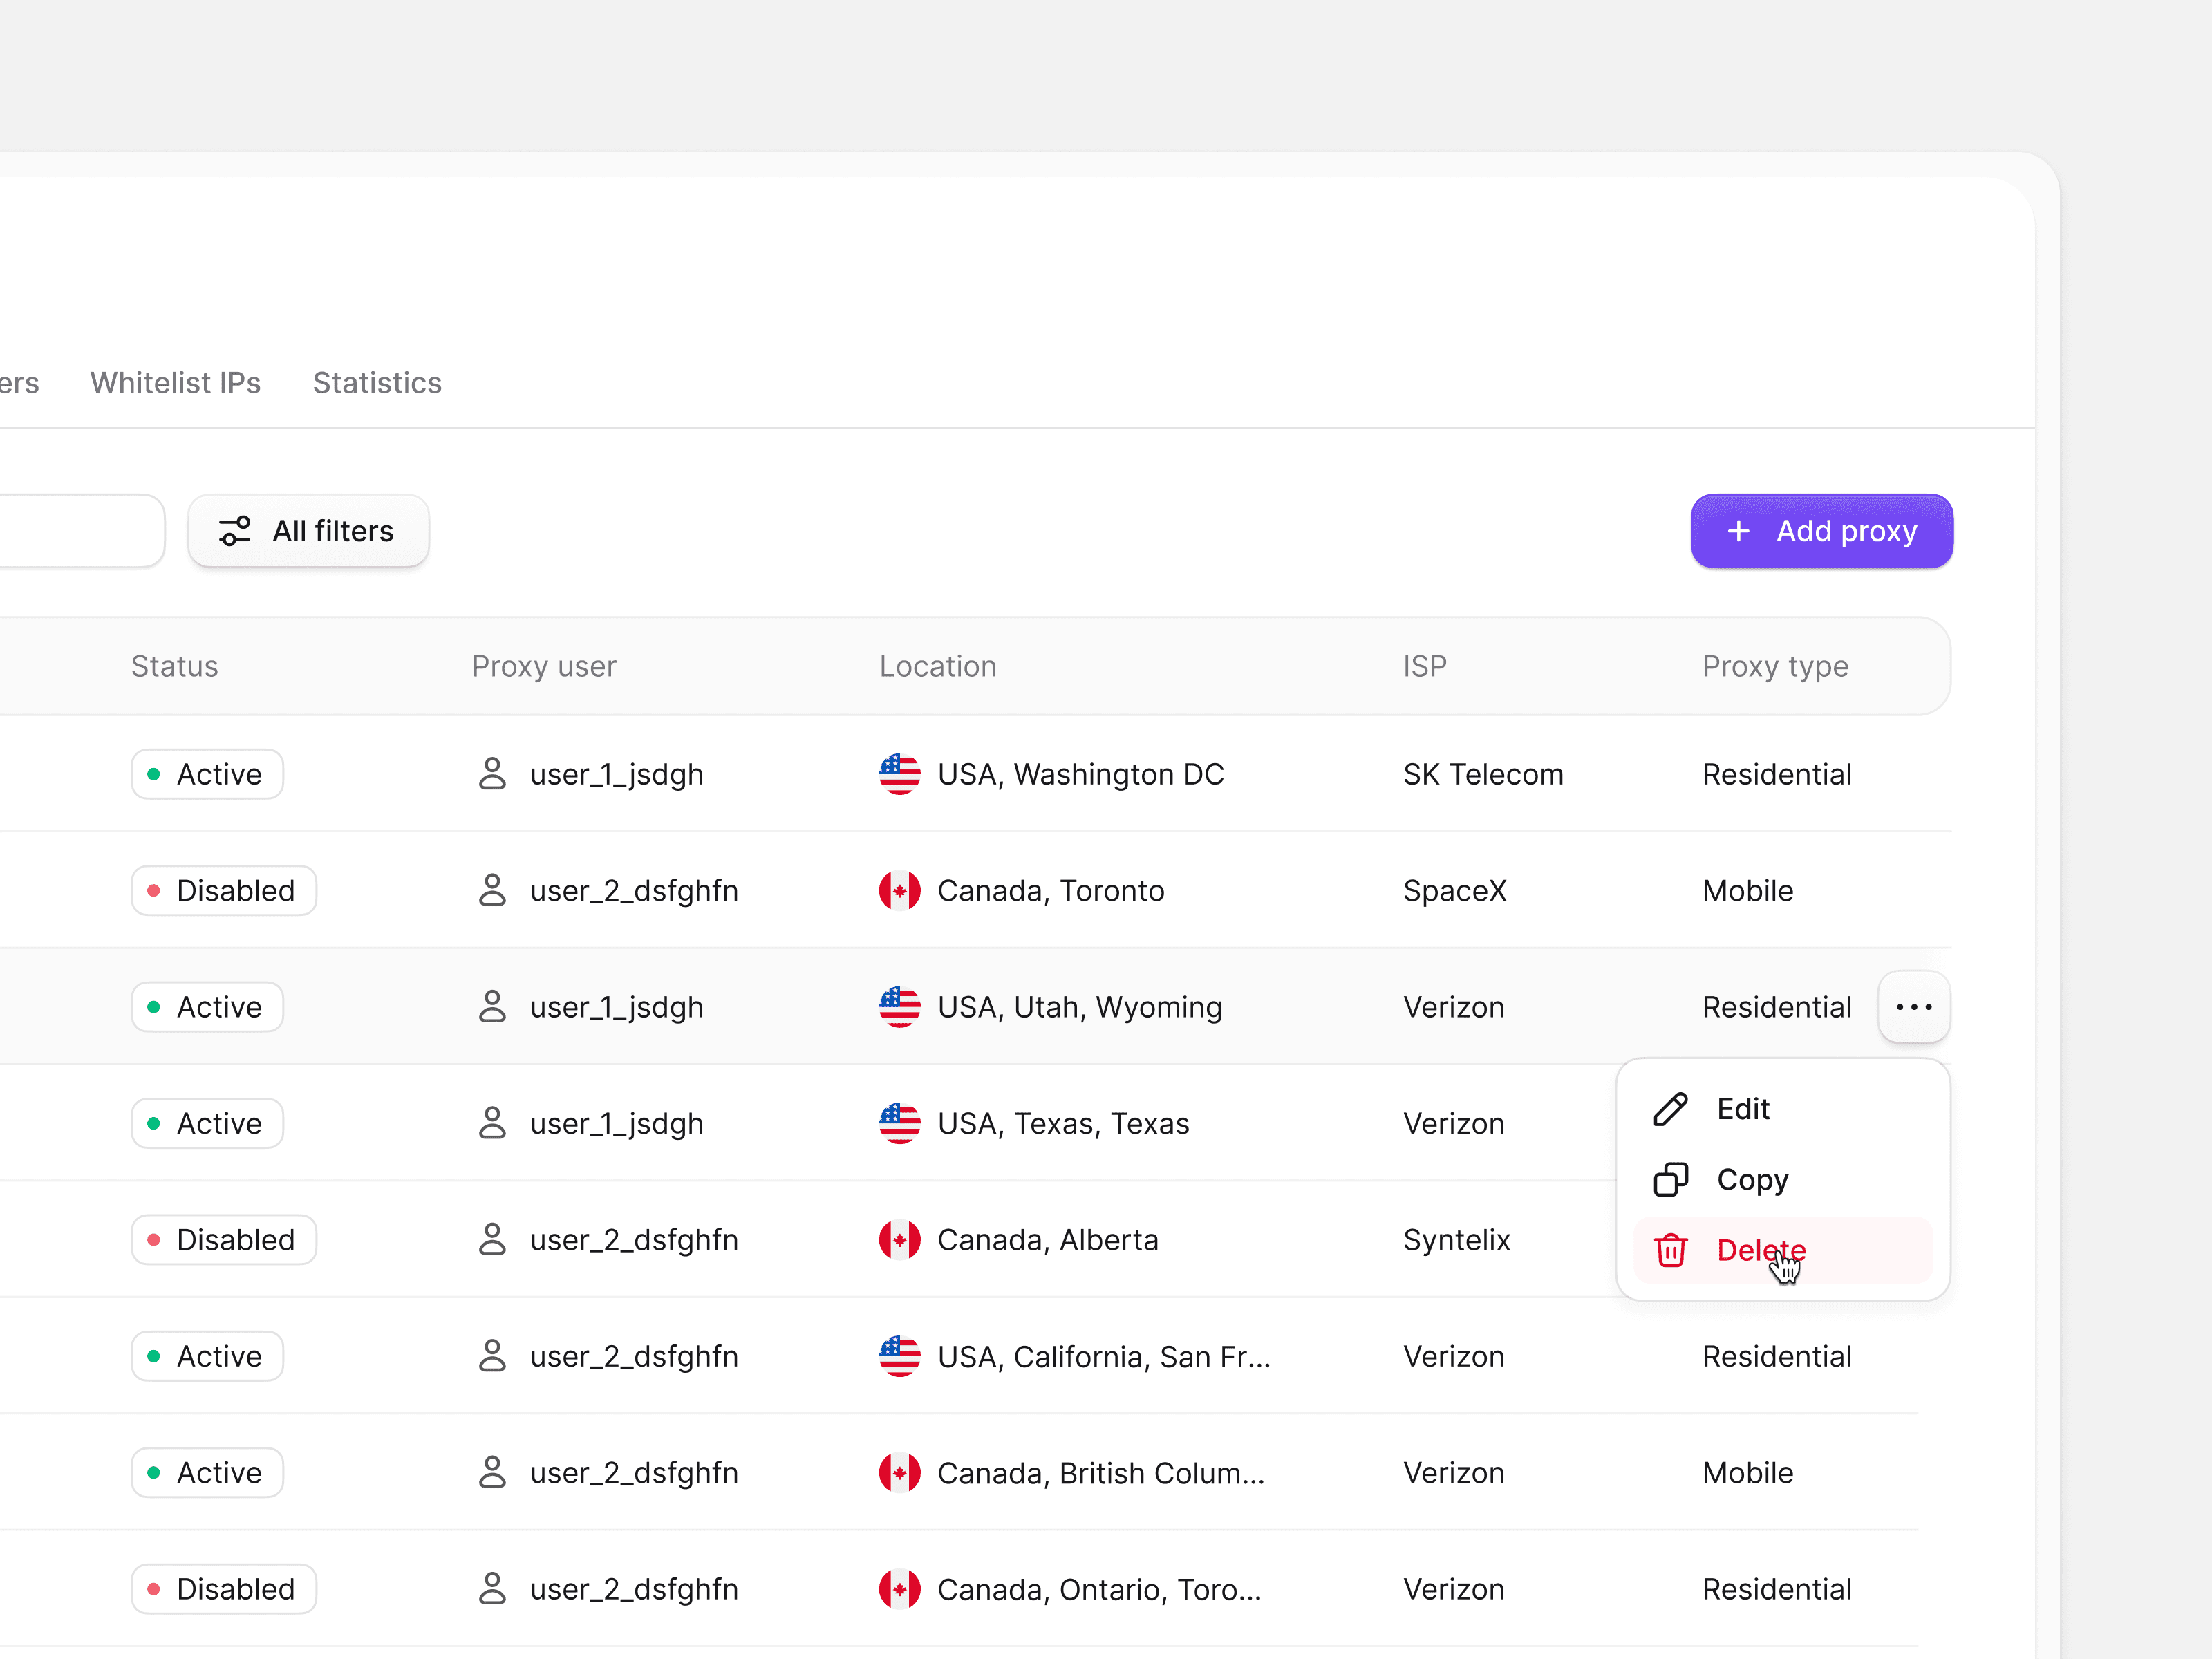This screenshot has width=2212, height=1659.
Task: Click the search input field left of filters
Action: click(x=80, y=531)
